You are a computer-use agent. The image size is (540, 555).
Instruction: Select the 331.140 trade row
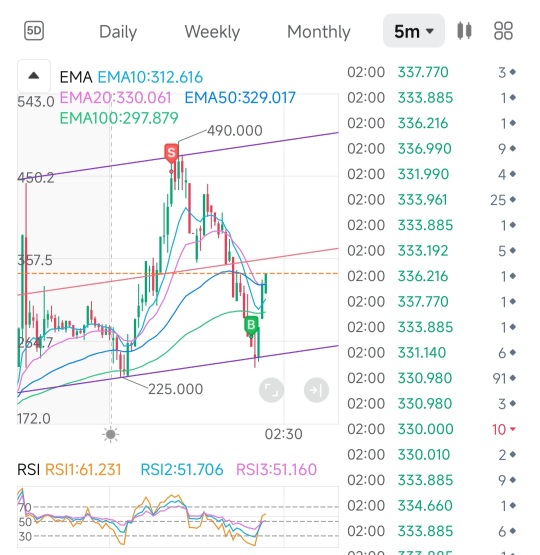(431, 353)
